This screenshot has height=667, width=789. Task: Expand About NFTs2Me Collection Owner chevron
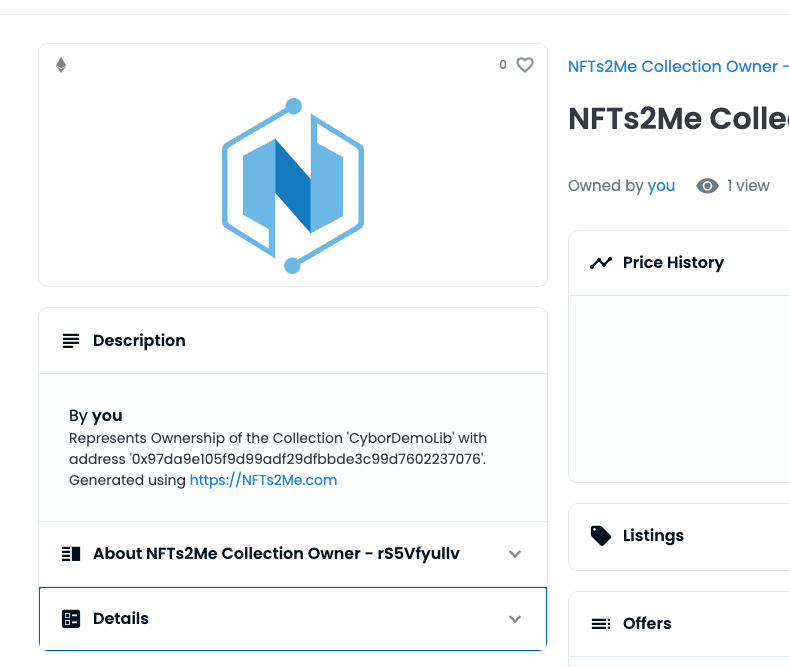[x=515, y=554]
